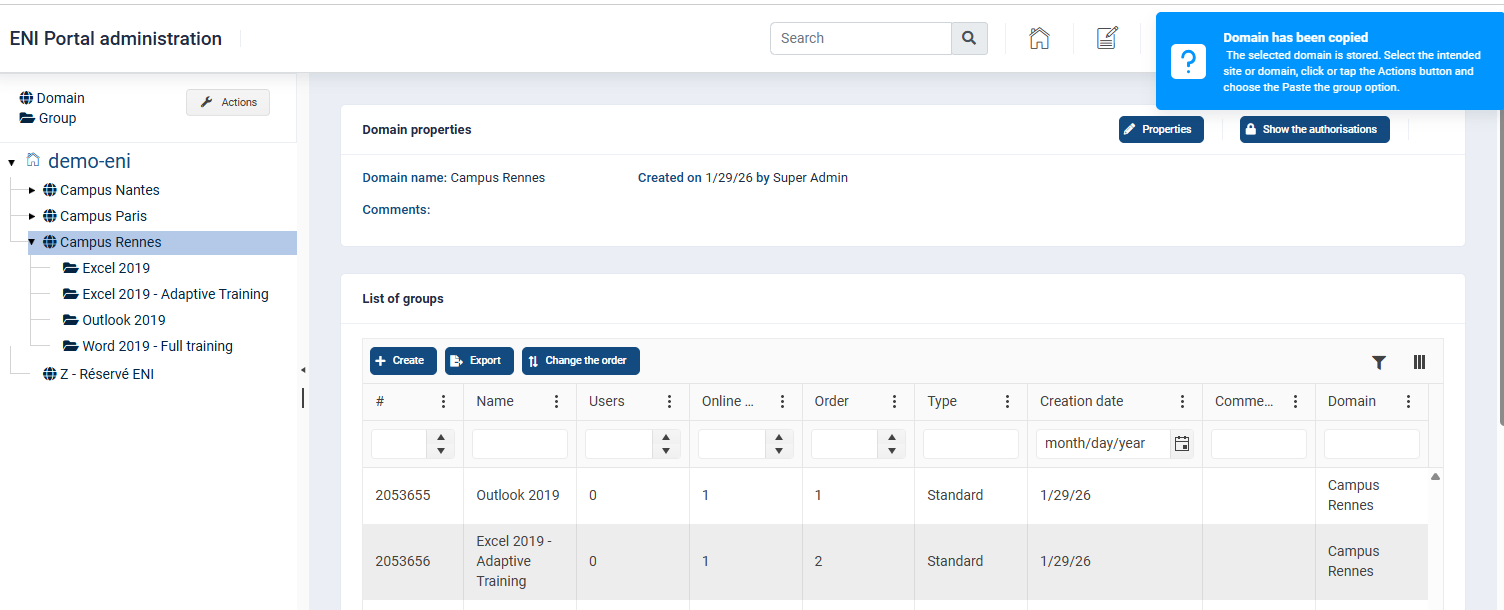Click the Type filter input
This screenshot has height=610, width=1504.
(971, 443)
